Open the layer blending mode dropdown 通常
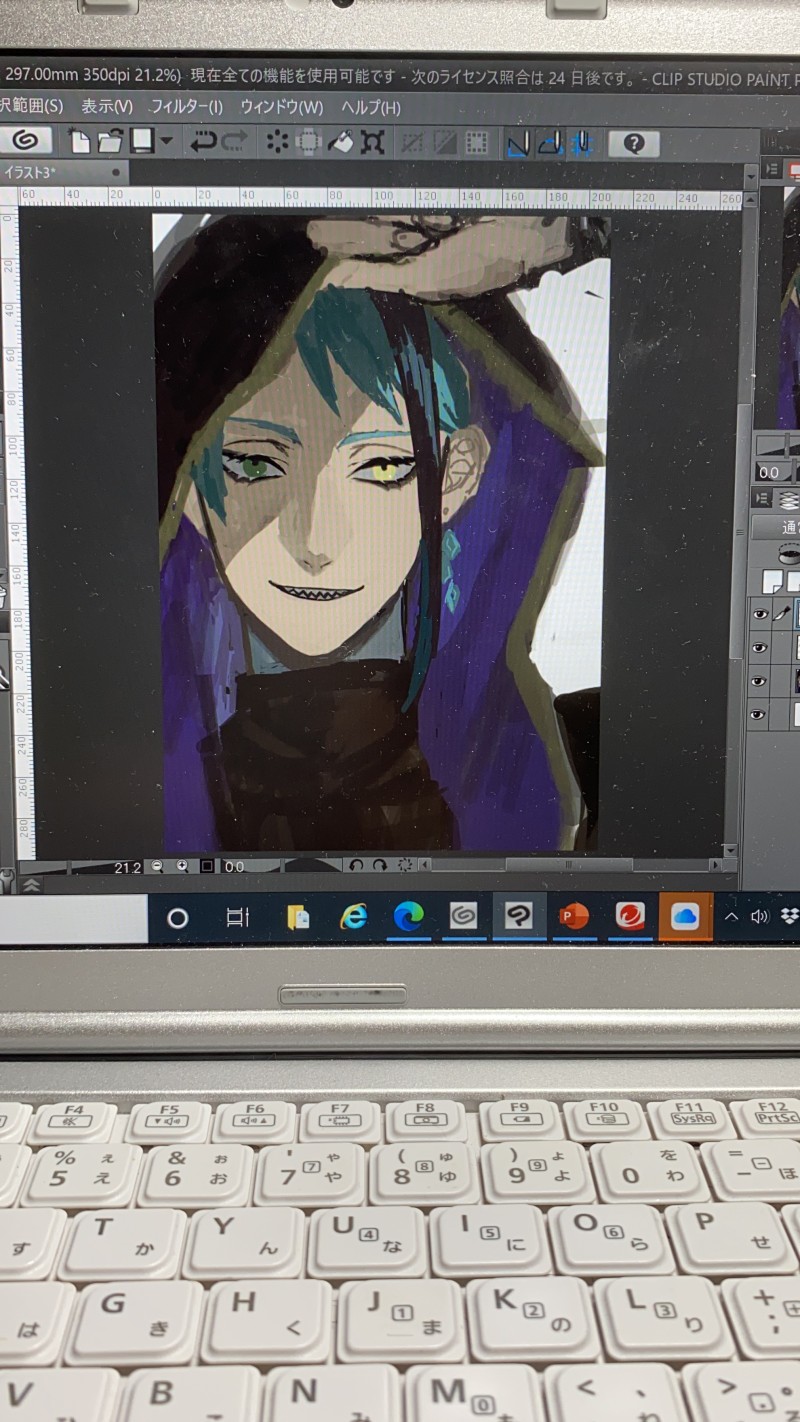Screen dimensions: 800x1422 [778, 528]
